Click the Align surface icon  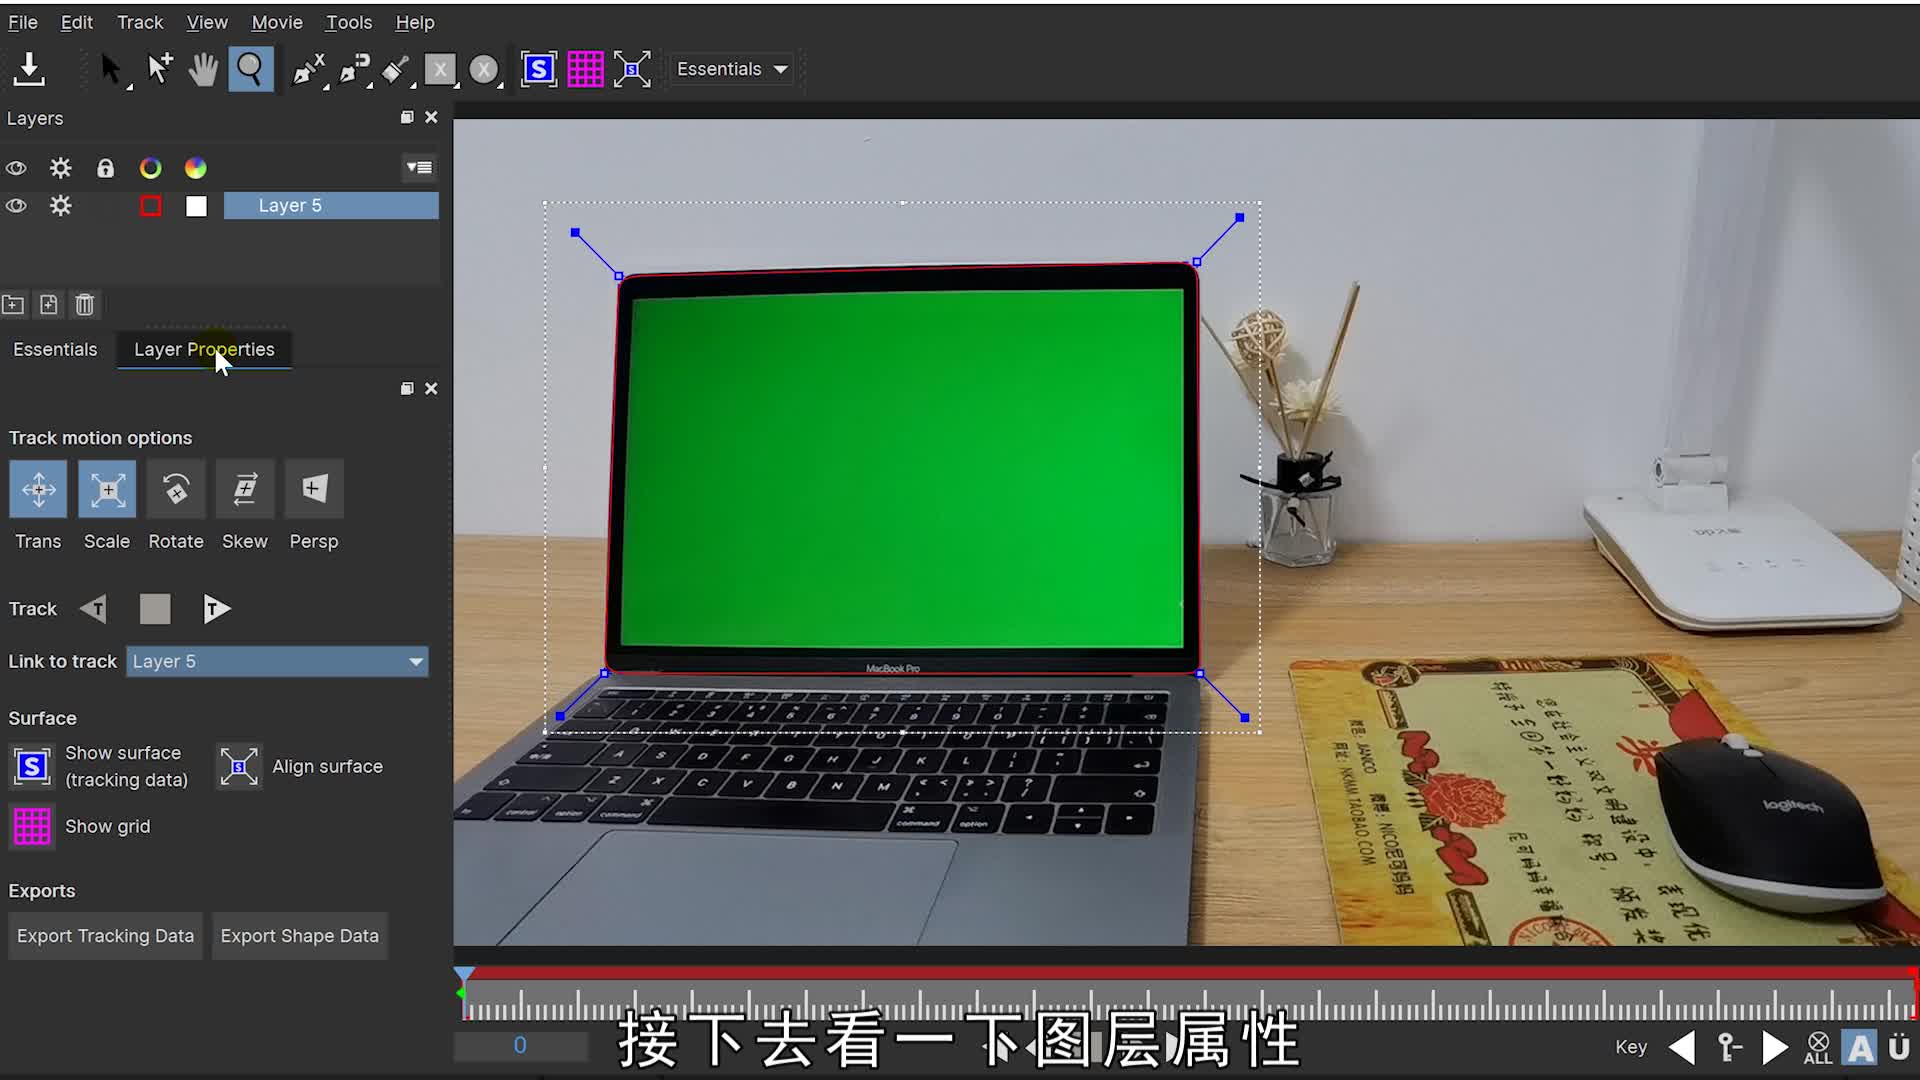[x=239, y=767]
